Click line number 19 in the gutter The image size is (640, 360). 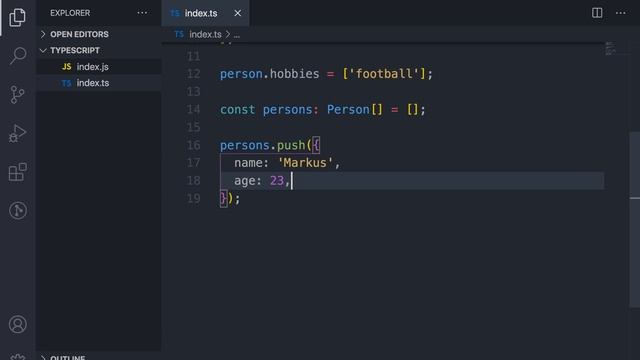193,198
